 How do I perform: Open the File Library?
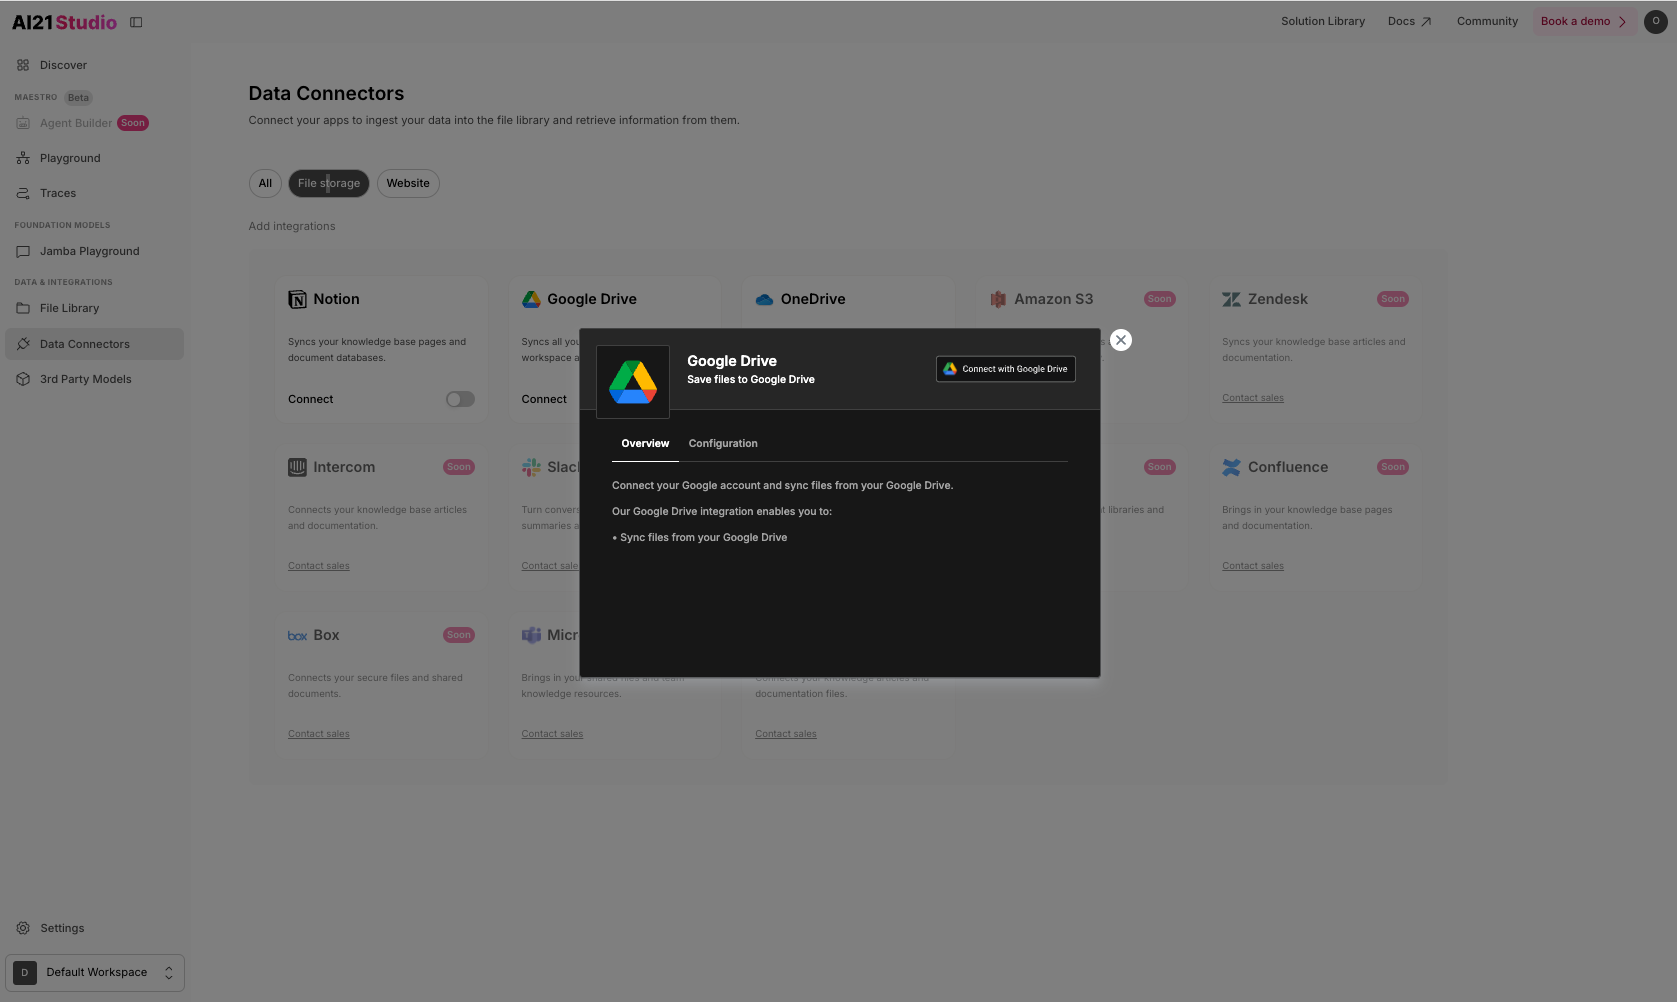tap(70, 307)
